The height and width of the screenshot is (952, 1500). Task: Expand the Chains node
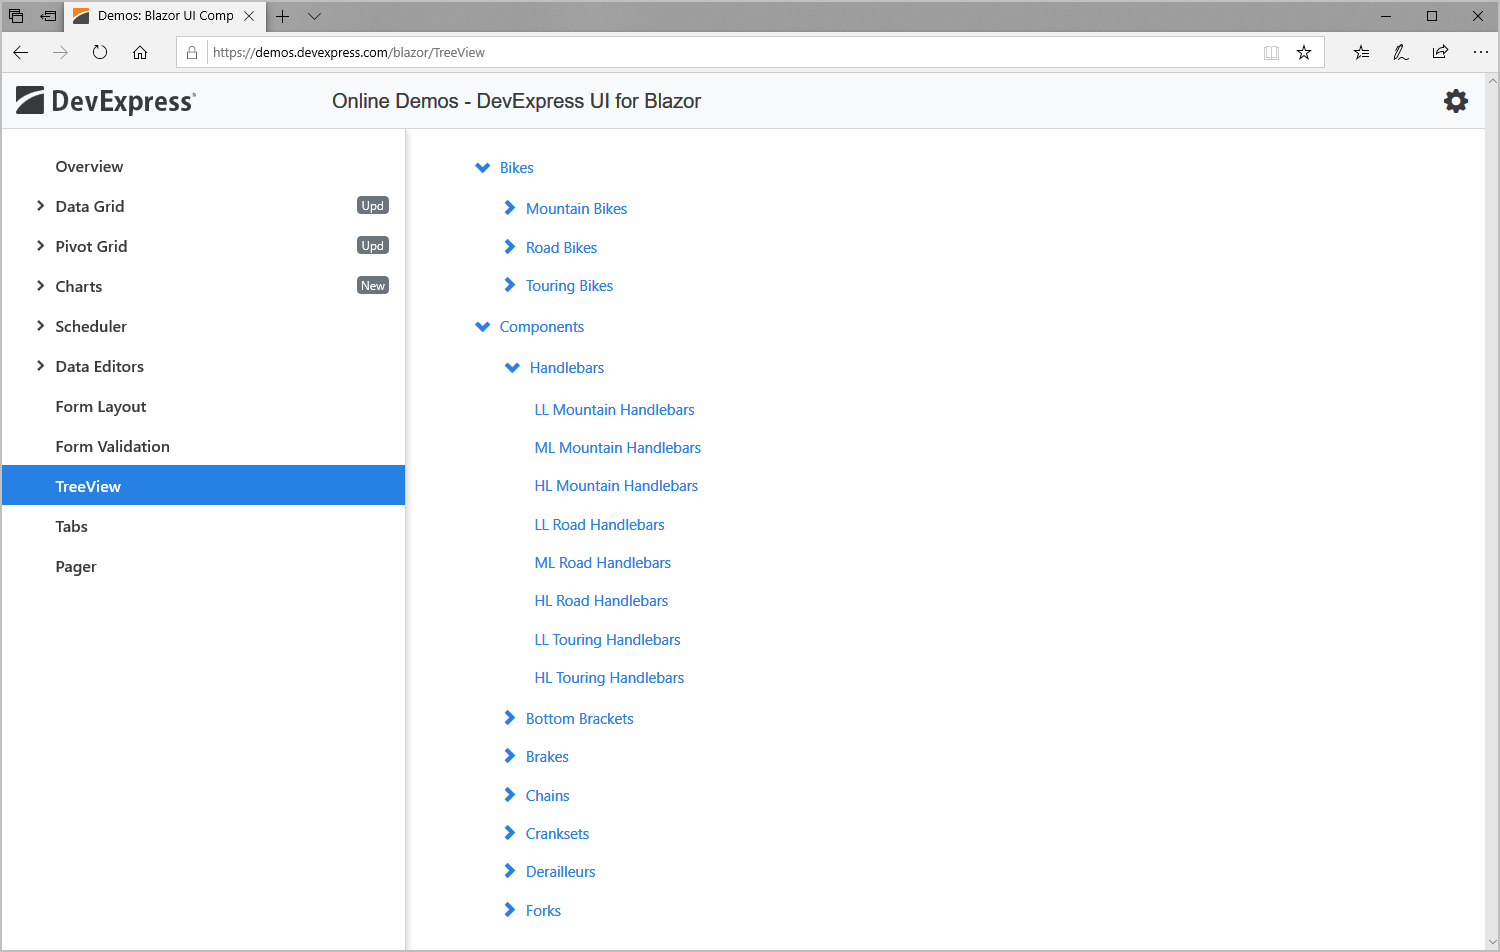(510, 795)
